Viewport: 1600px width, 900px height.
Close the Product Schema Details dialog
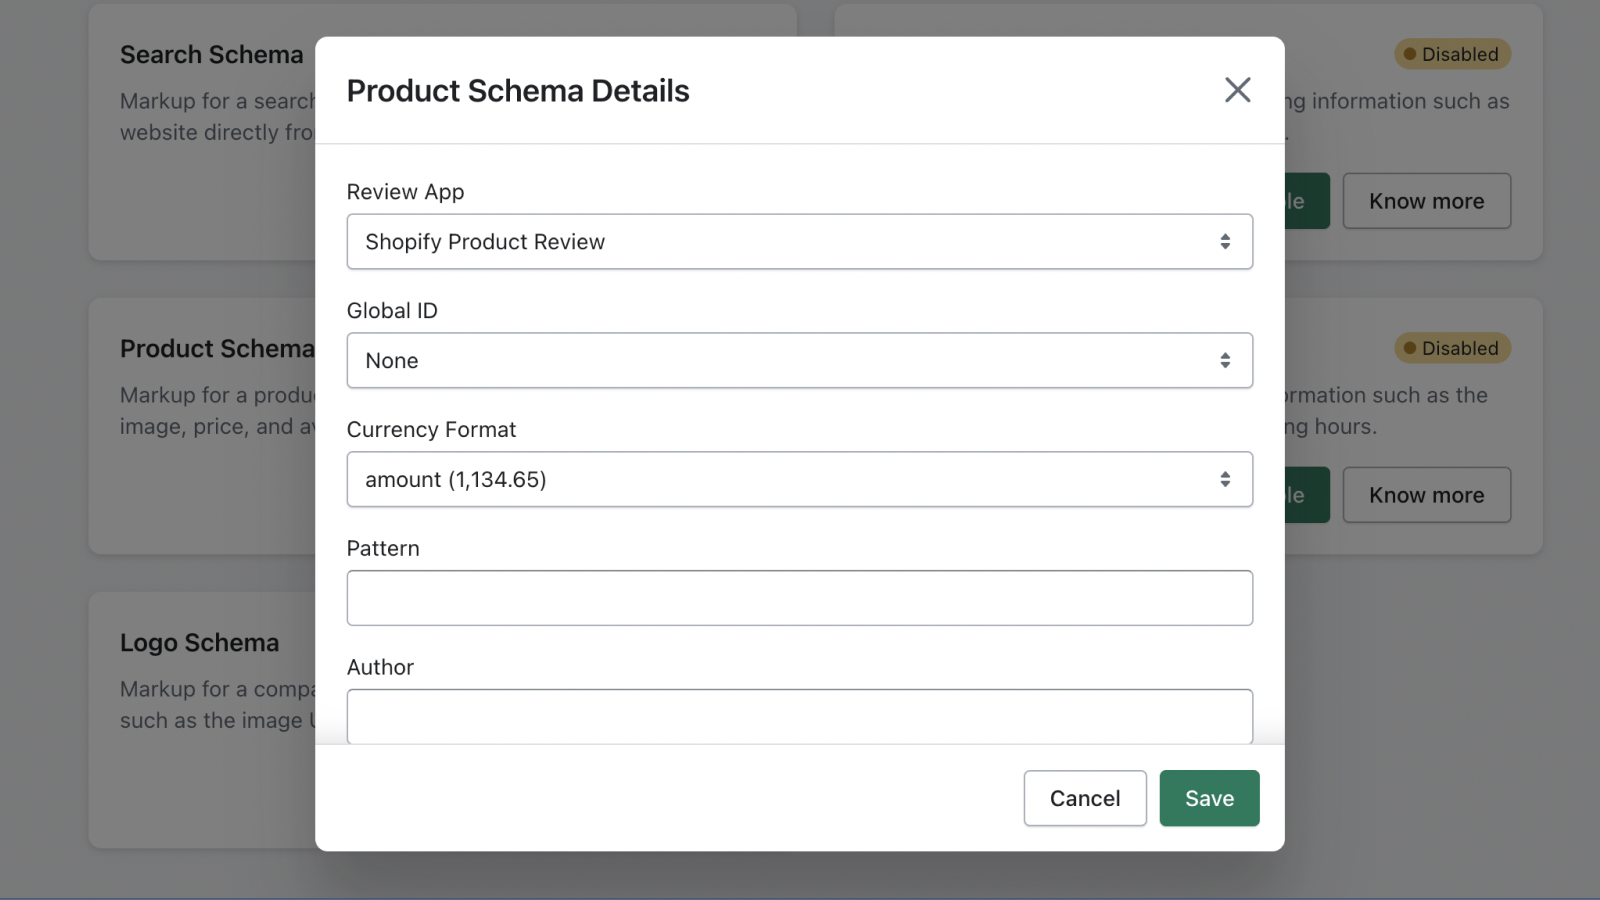tap(1237, 90)
